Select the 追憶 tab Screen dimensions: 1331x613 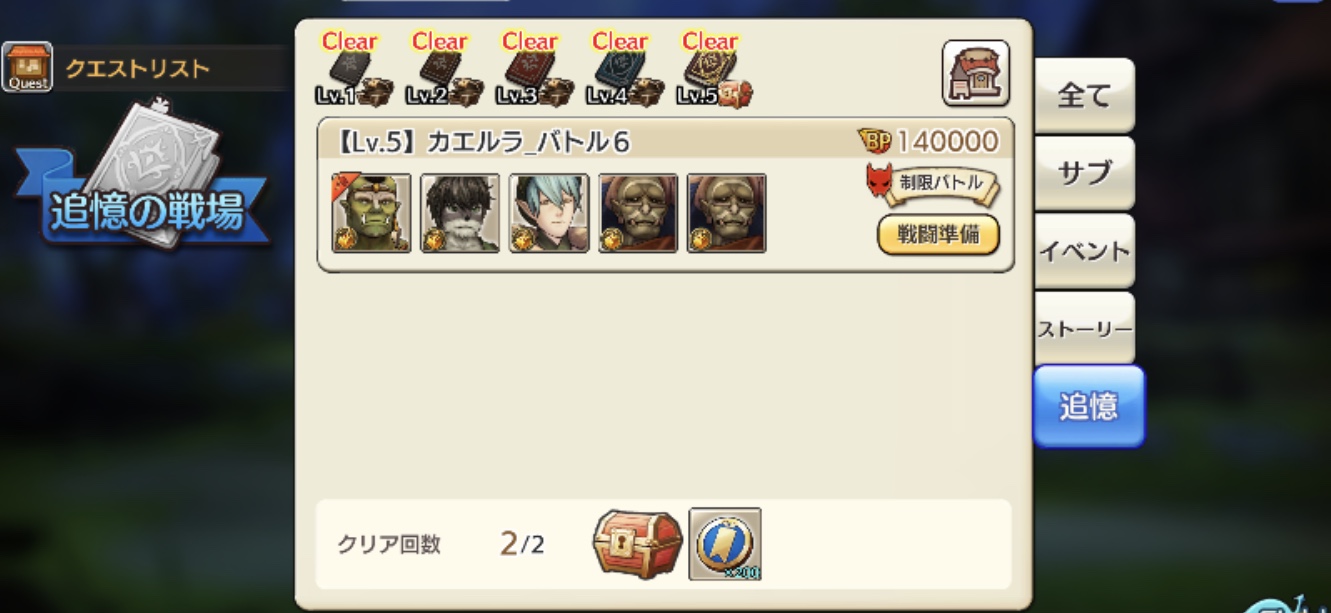coord(1088,406)
